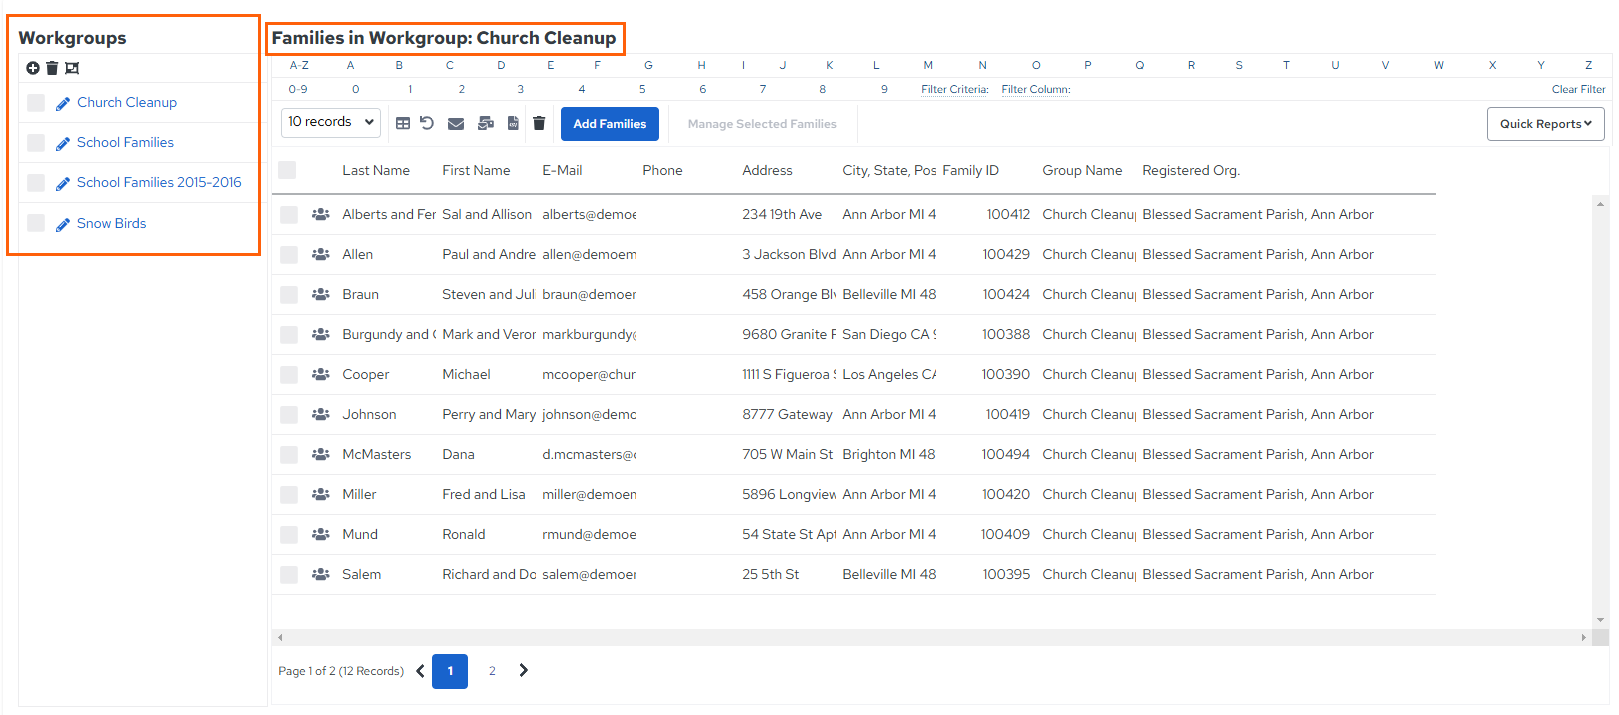Click family icon for Alberts and Fer row
The image size is (1619, 715).
321,214
